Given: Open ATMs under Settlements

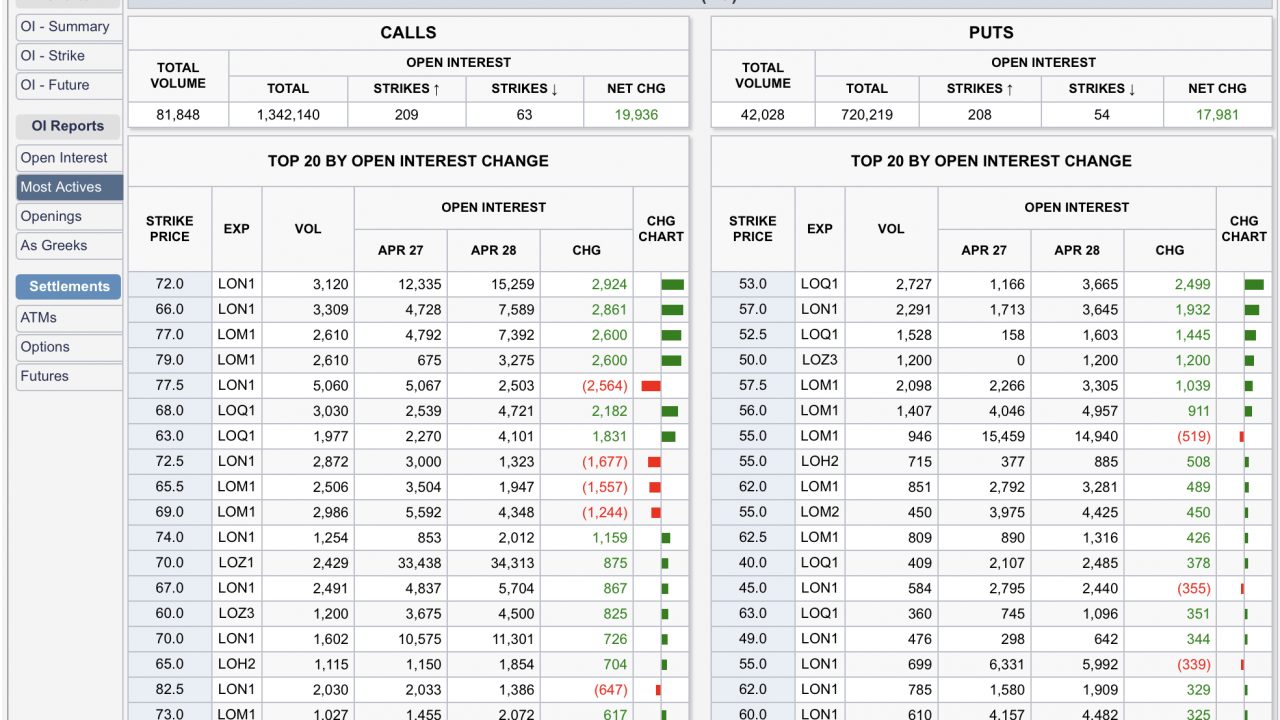Looking at the screenshot, I should click(x=67, y=318).
